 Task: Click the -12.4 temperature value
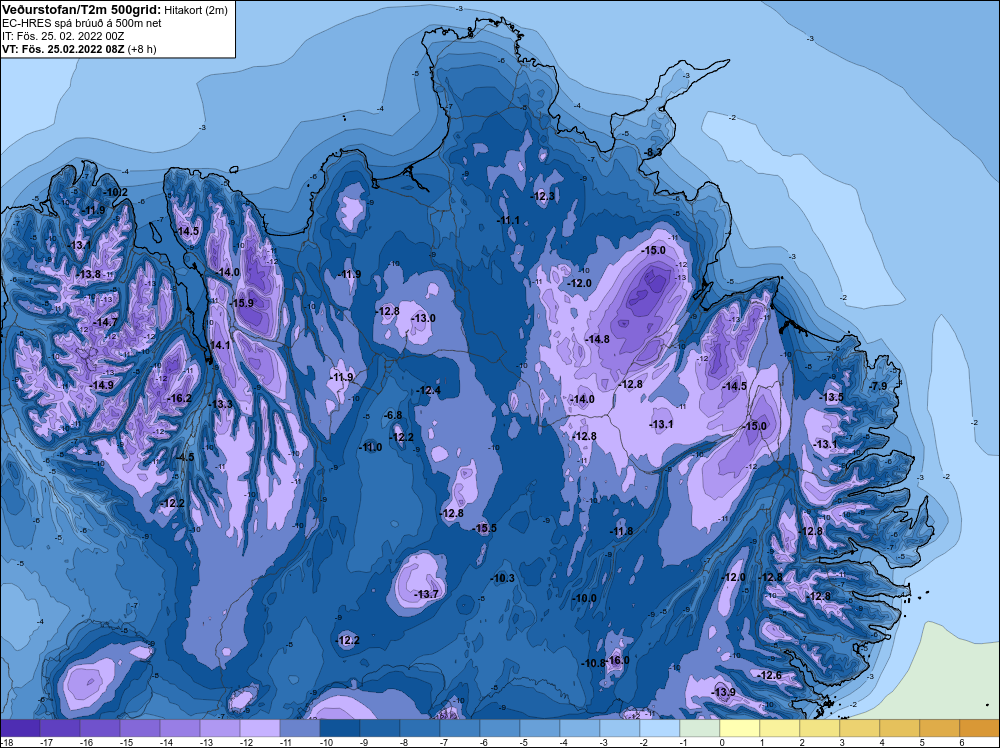pos(429,390)
